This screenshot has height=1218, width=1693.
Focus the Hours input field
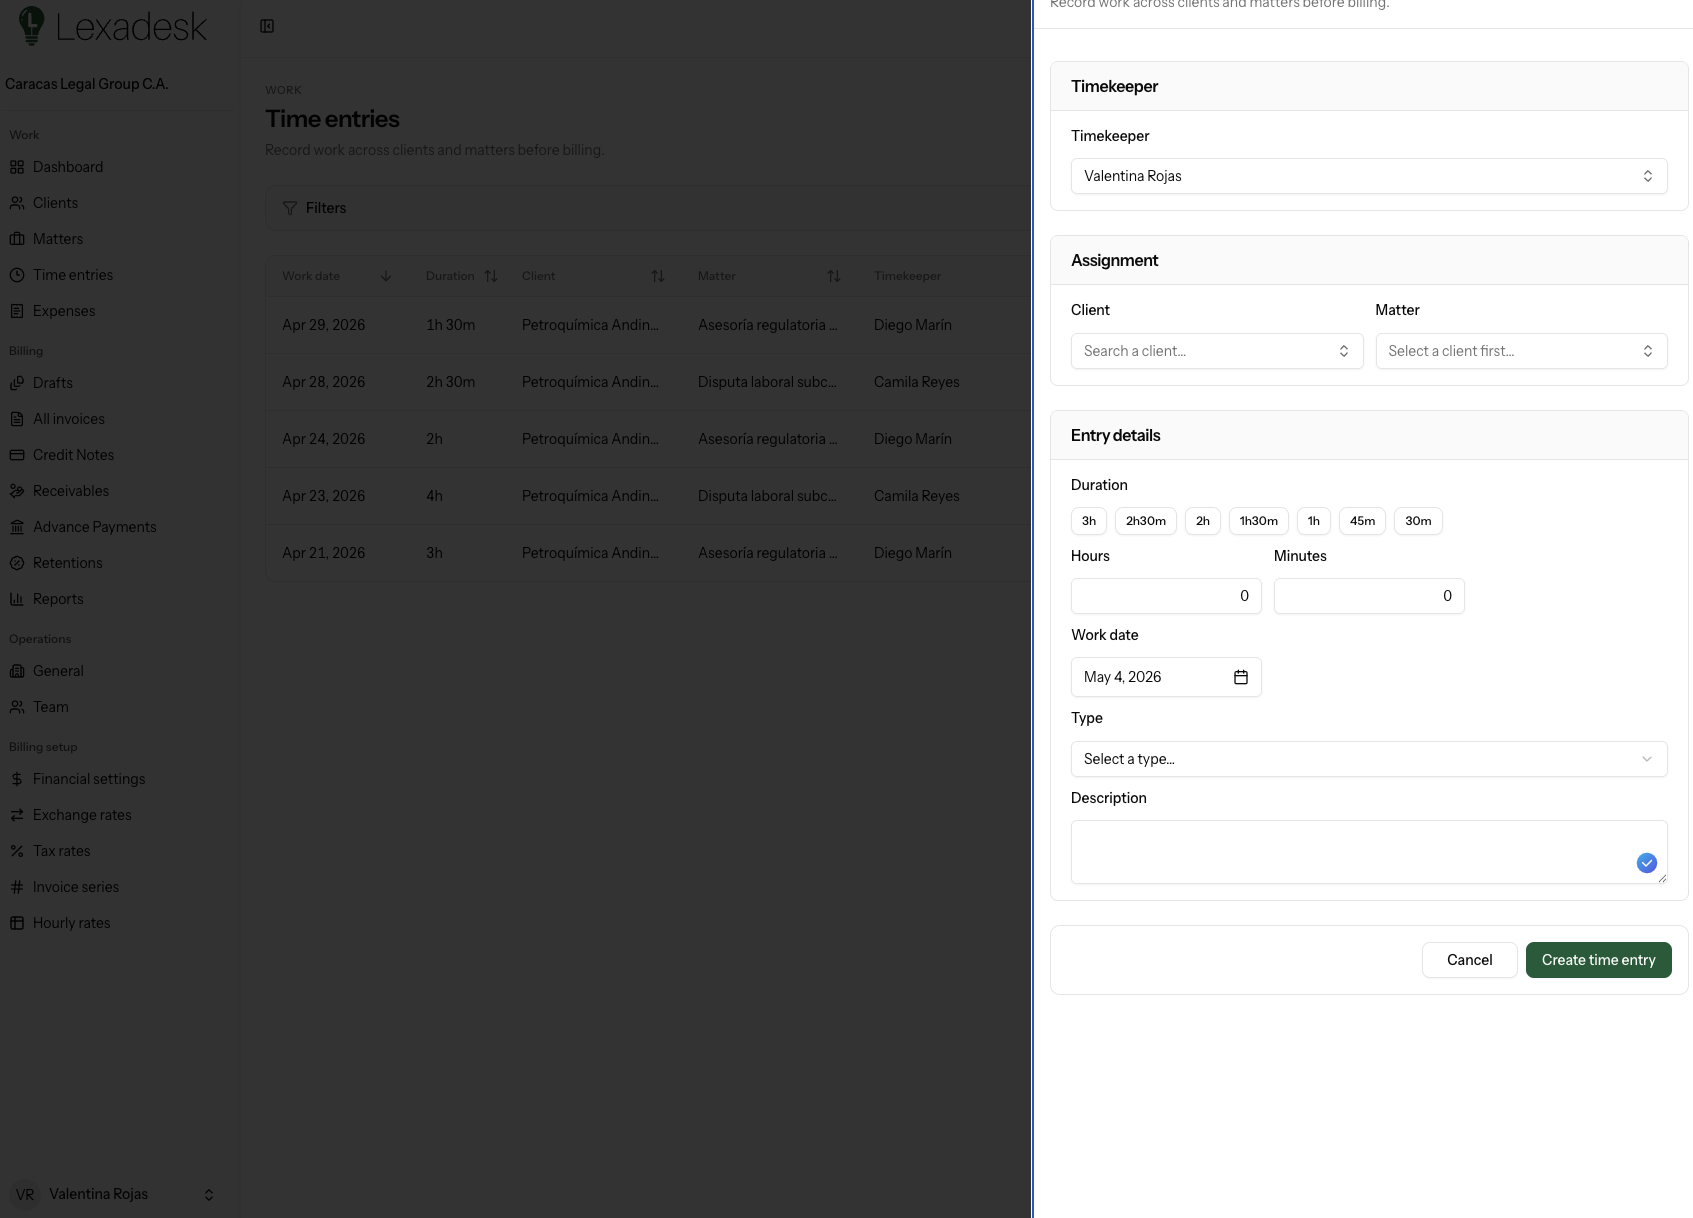(x=1166, y=596)
